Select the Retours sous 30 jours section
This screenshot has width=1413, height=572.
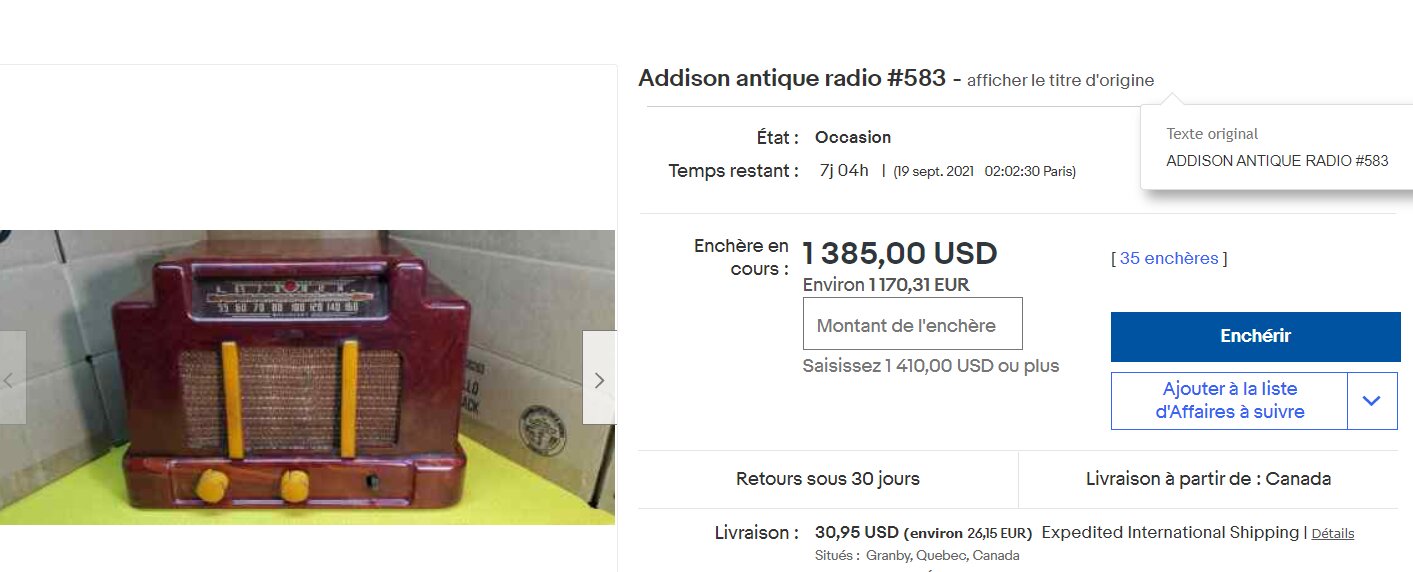828,479
